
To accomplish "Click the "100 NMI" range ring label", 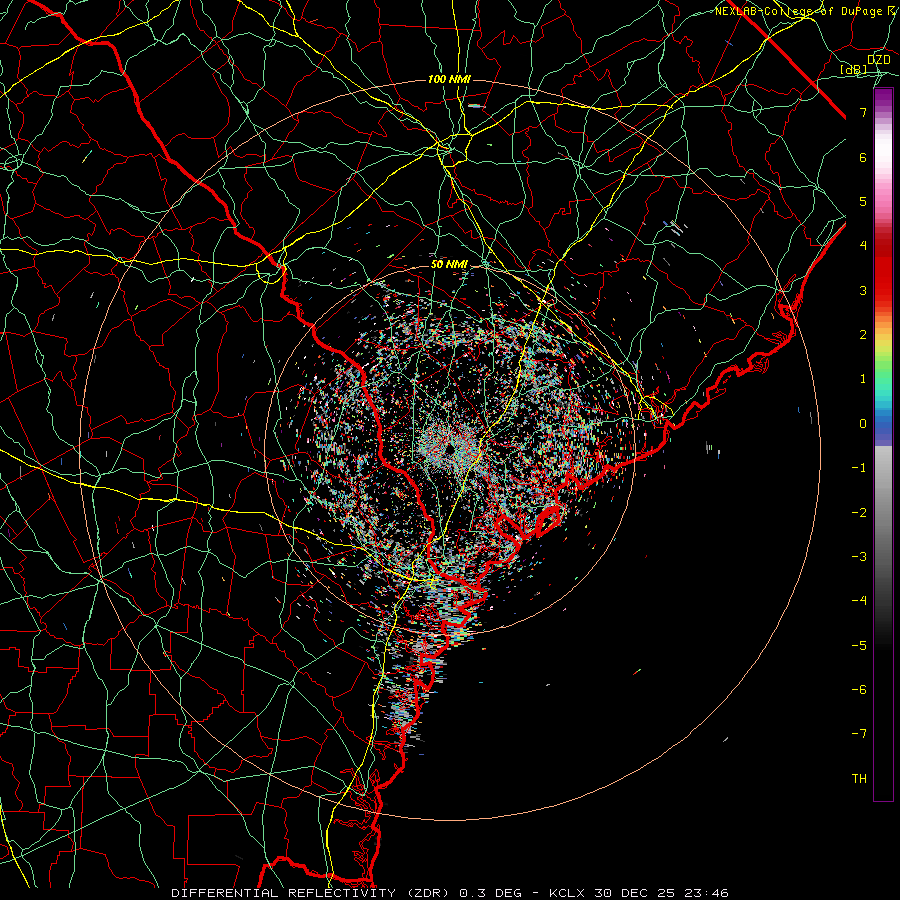I will click(x=449, y=79).
